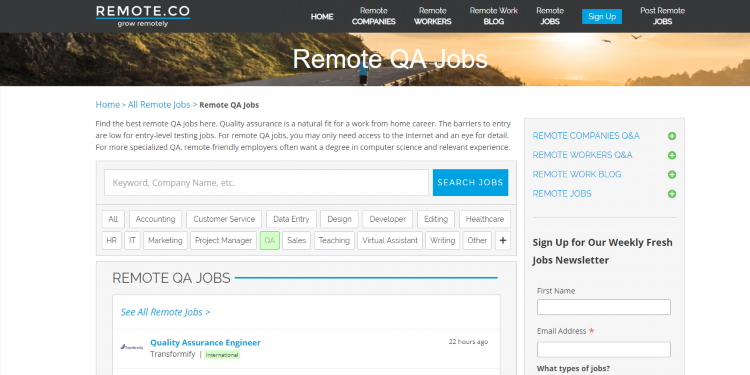Viewport: 750px width, 375px height.
Task: Open Remote Companies in the navigation
Action: pos(374,16)
